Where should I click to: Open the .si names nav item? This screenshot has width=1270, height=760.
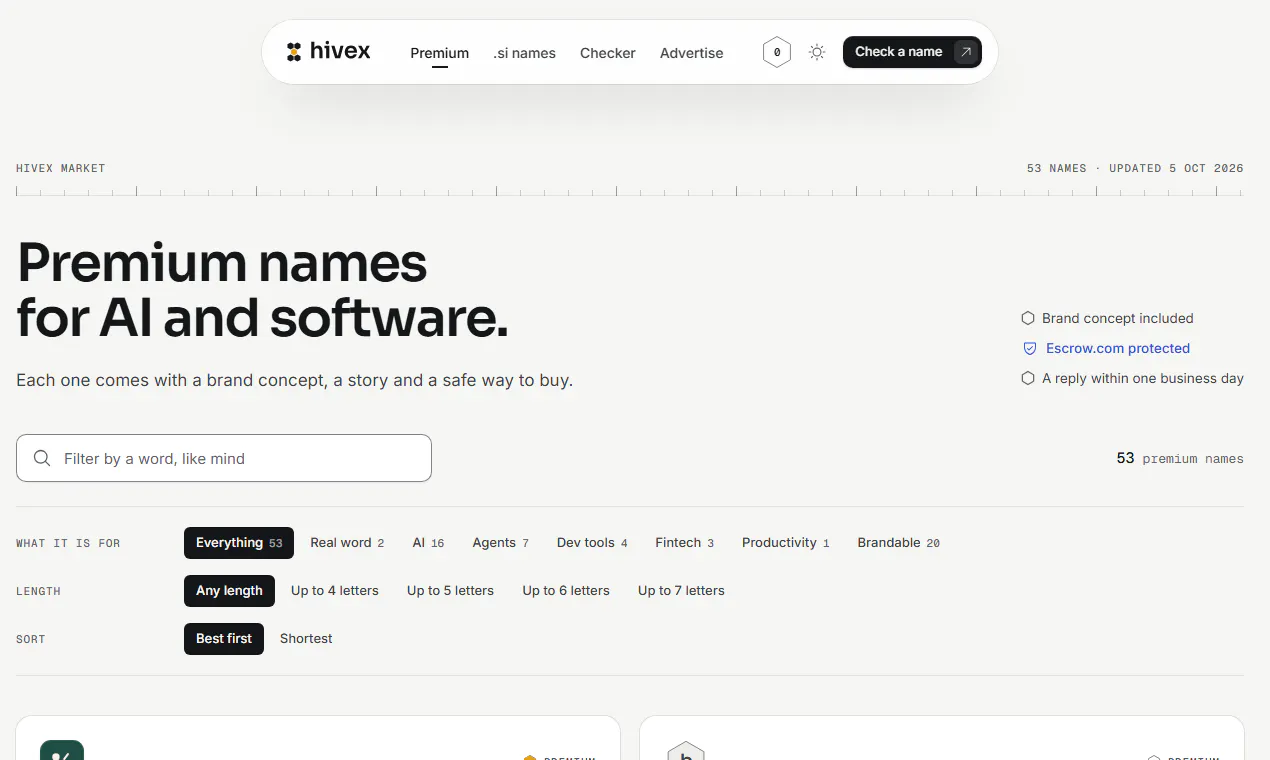coord(524,53)
